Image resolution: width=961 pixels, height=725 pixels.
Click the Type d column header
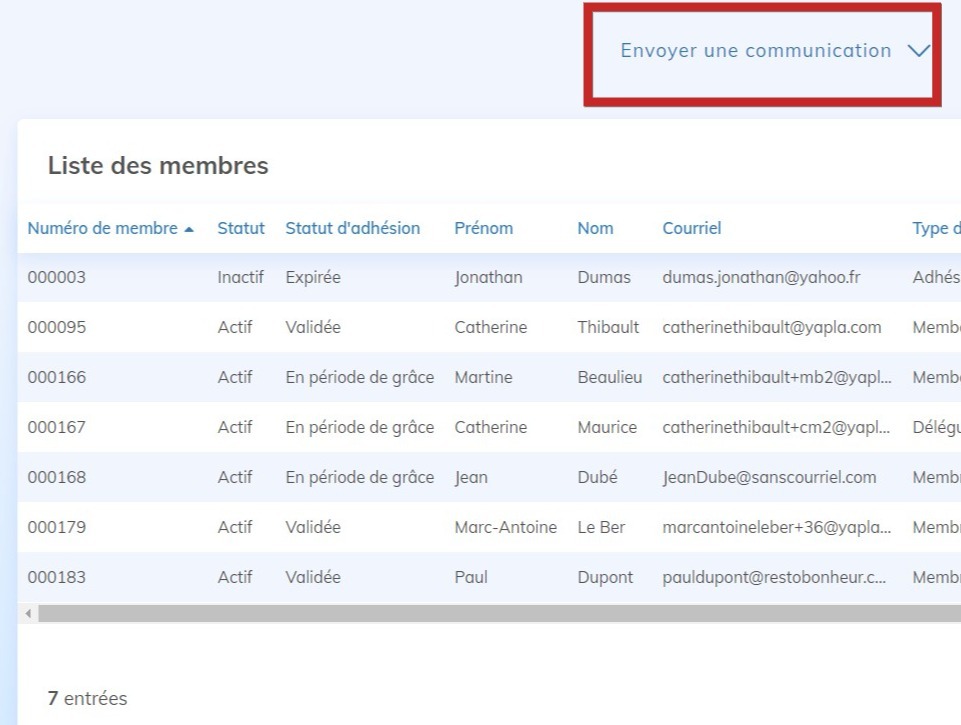[x=936, y=228]
